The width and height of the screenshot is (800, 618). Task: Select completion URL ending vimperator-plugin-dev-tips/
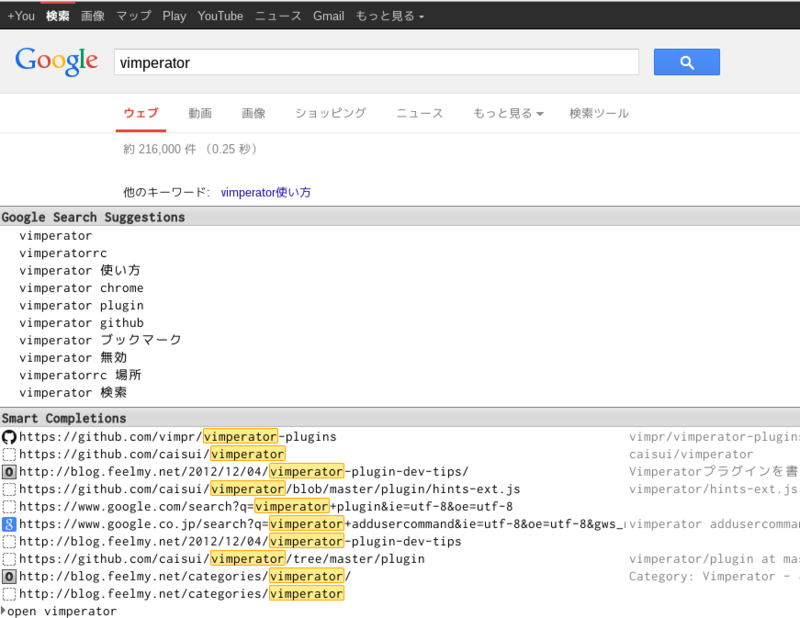click(244, 472)
